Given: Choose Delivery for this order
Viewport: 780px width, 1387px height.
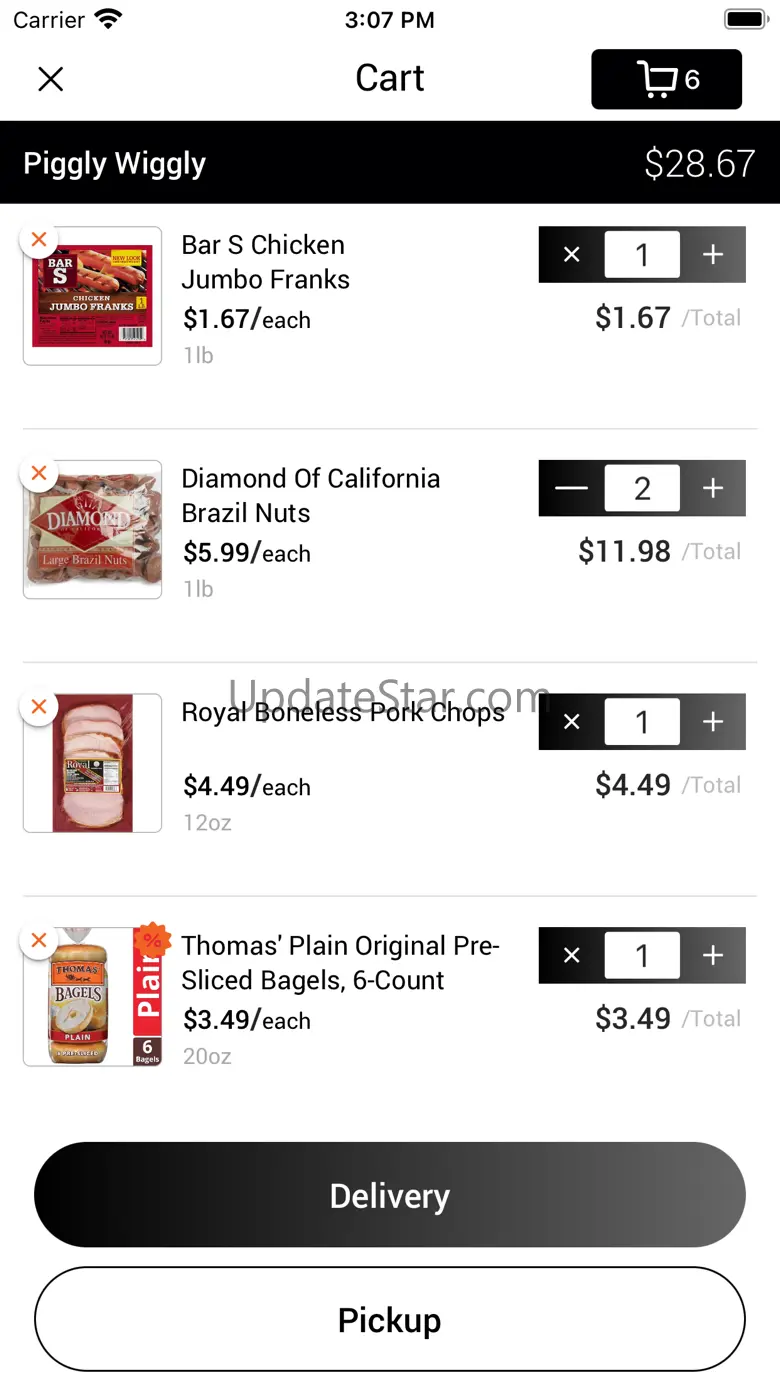Looking at the screenshot, I should tap(390, 1195).
